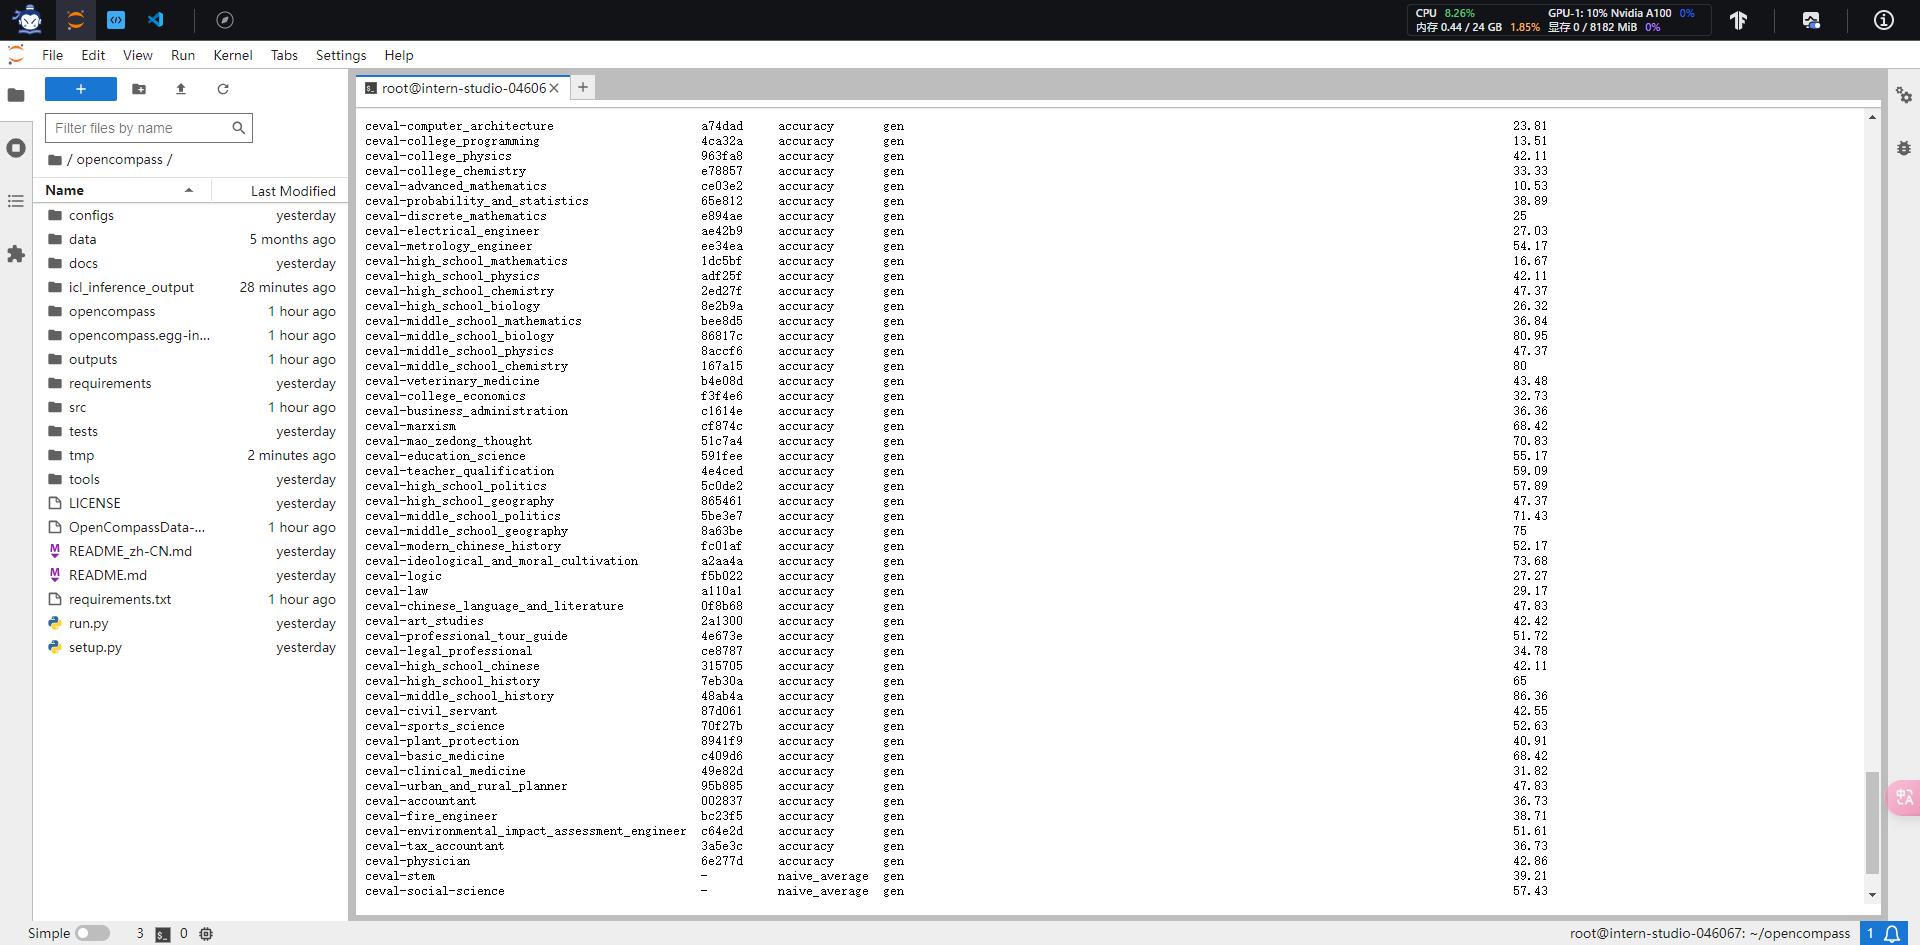
Task: Select the docs folder
Action: [x=192, y=263]
